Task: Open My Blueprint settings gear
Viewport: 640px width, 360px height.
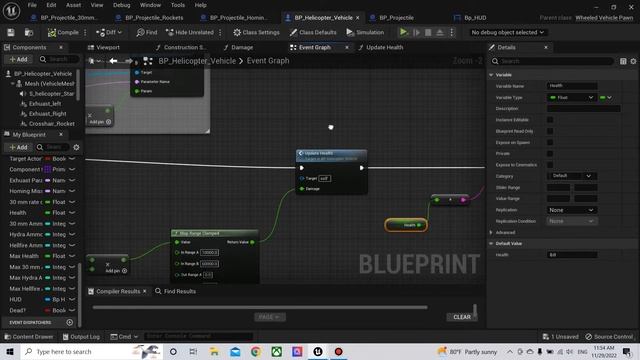Action: (x=76, y=147)
